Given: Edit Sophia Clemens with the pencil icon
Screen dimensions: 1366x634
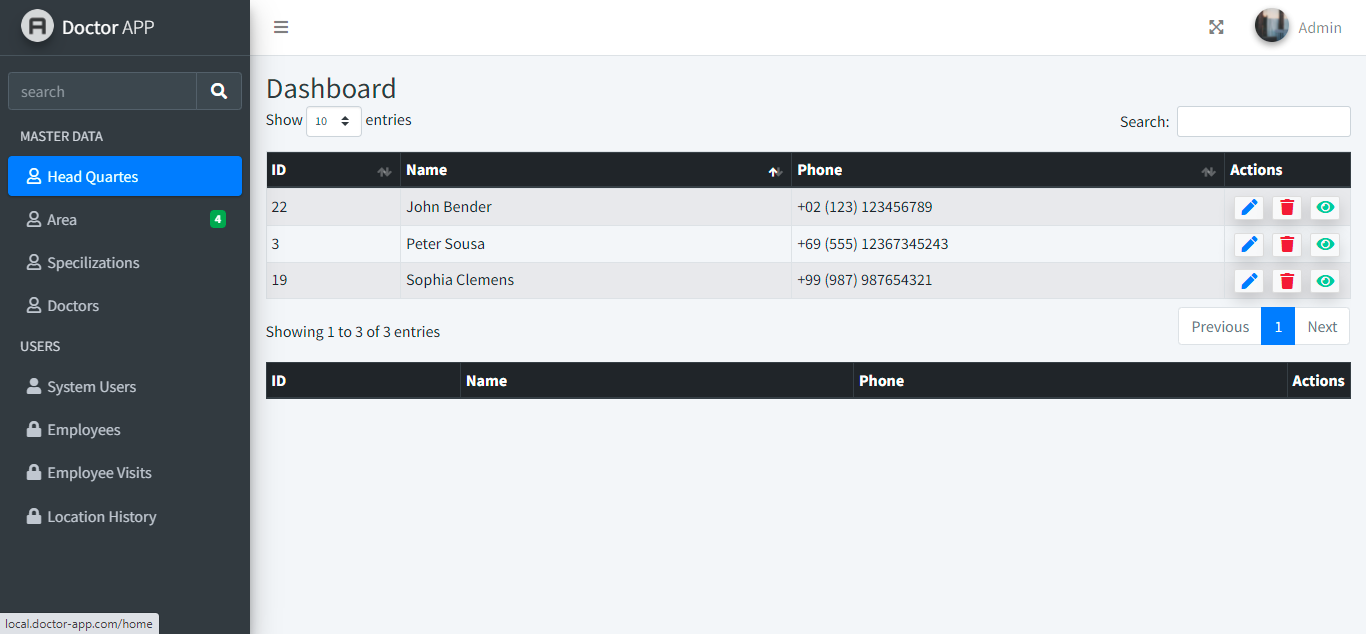Looking at the screenshot, I should click(x=1248, y=280).
